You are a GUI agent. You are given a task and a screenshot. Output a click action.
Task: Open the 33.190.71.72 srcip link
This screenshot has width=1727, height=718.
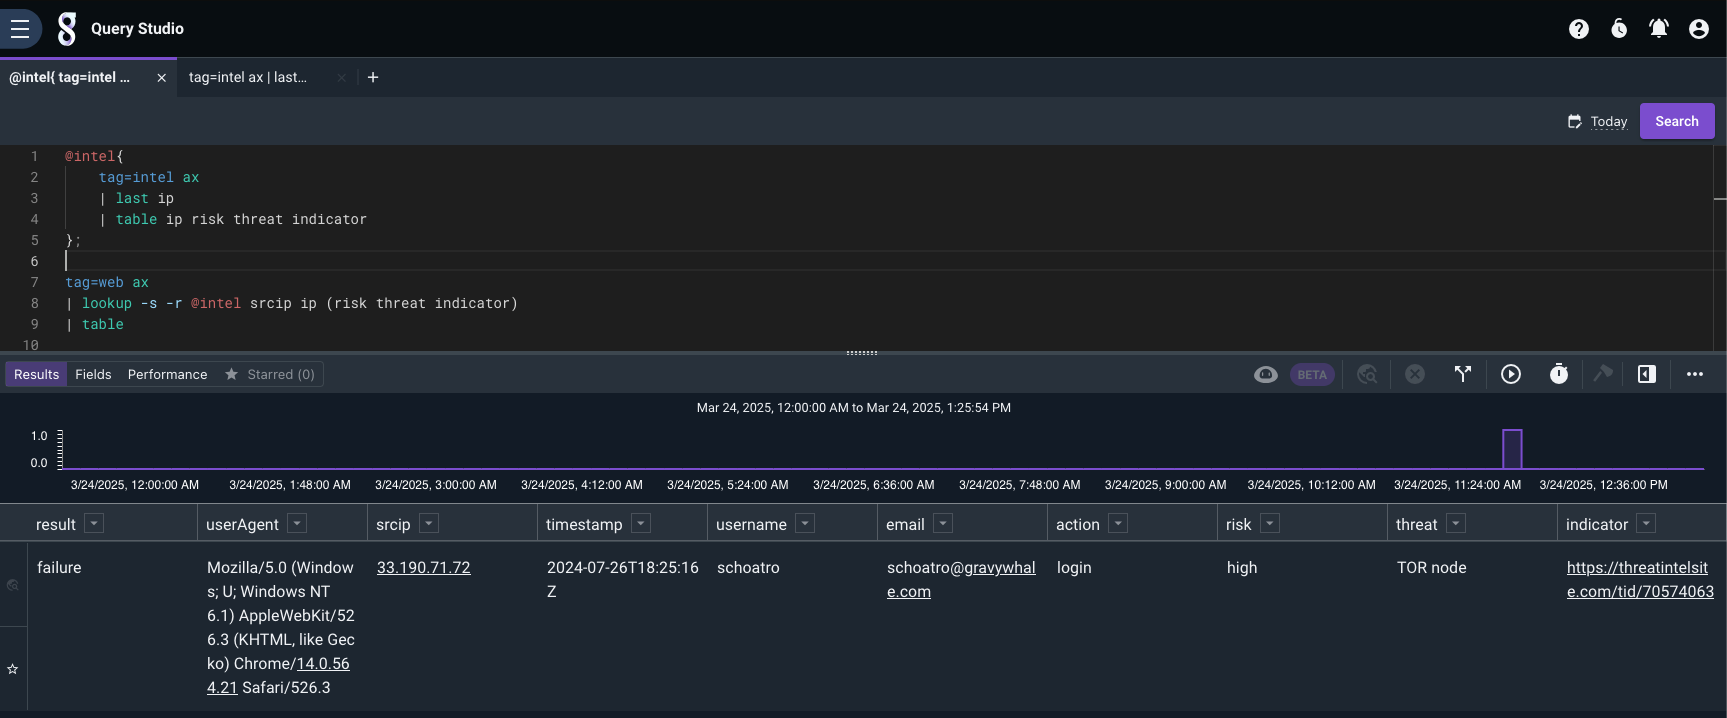423,567
